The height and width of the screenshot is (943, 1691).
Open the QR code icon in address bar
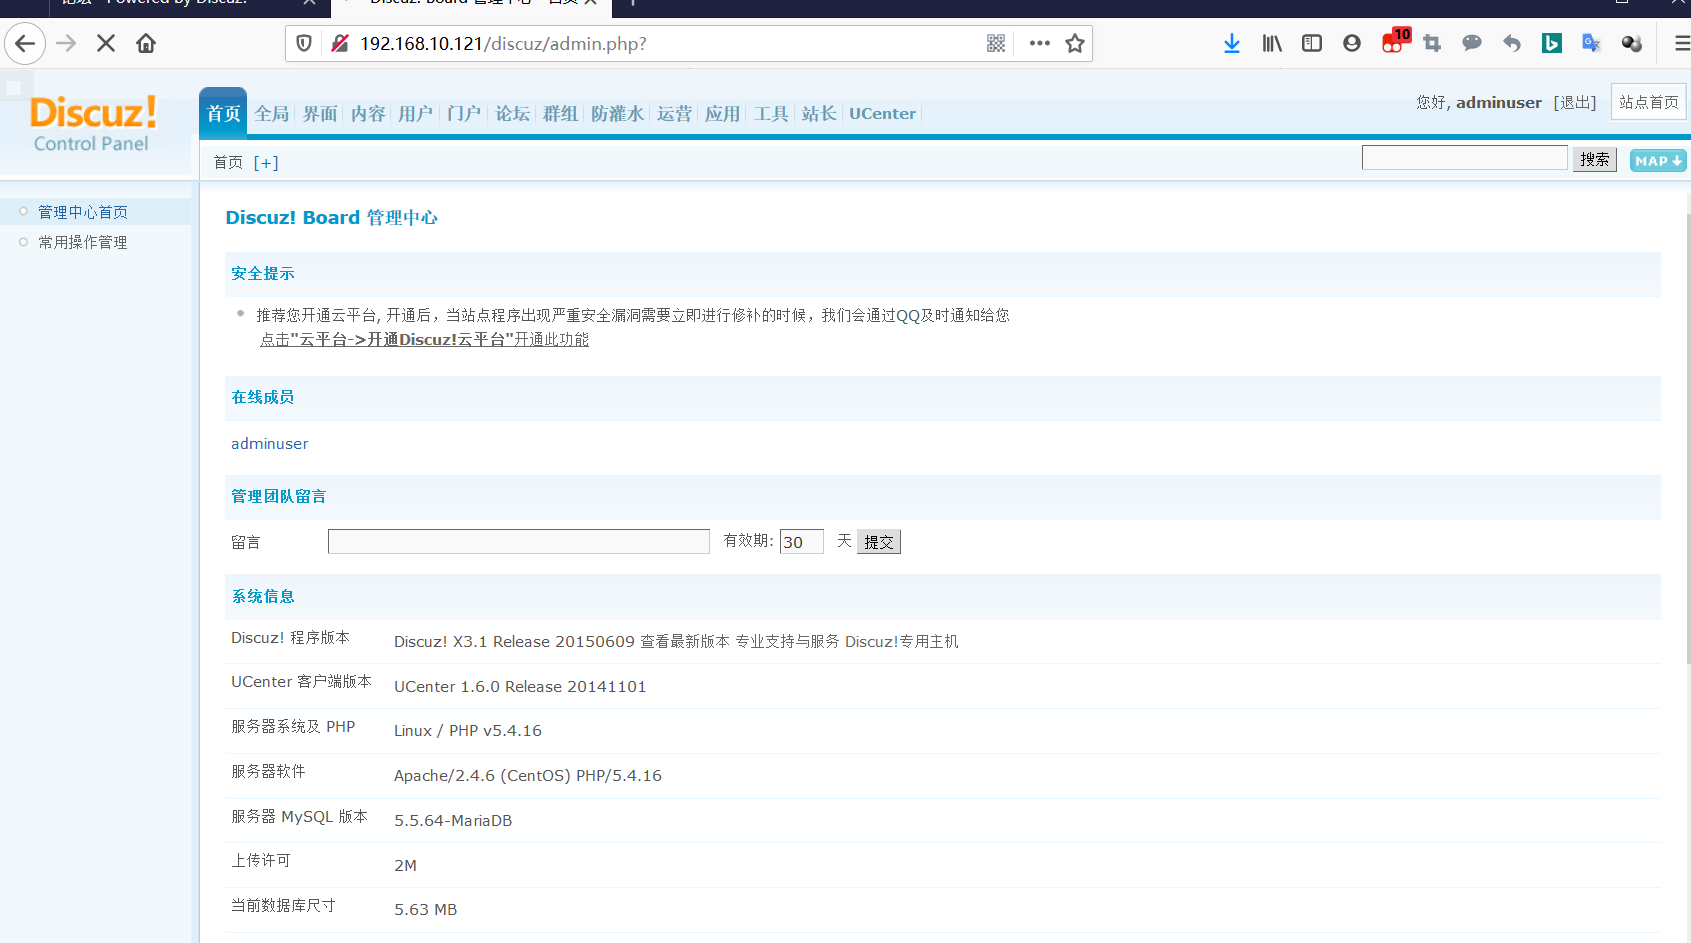pos(996,44)
